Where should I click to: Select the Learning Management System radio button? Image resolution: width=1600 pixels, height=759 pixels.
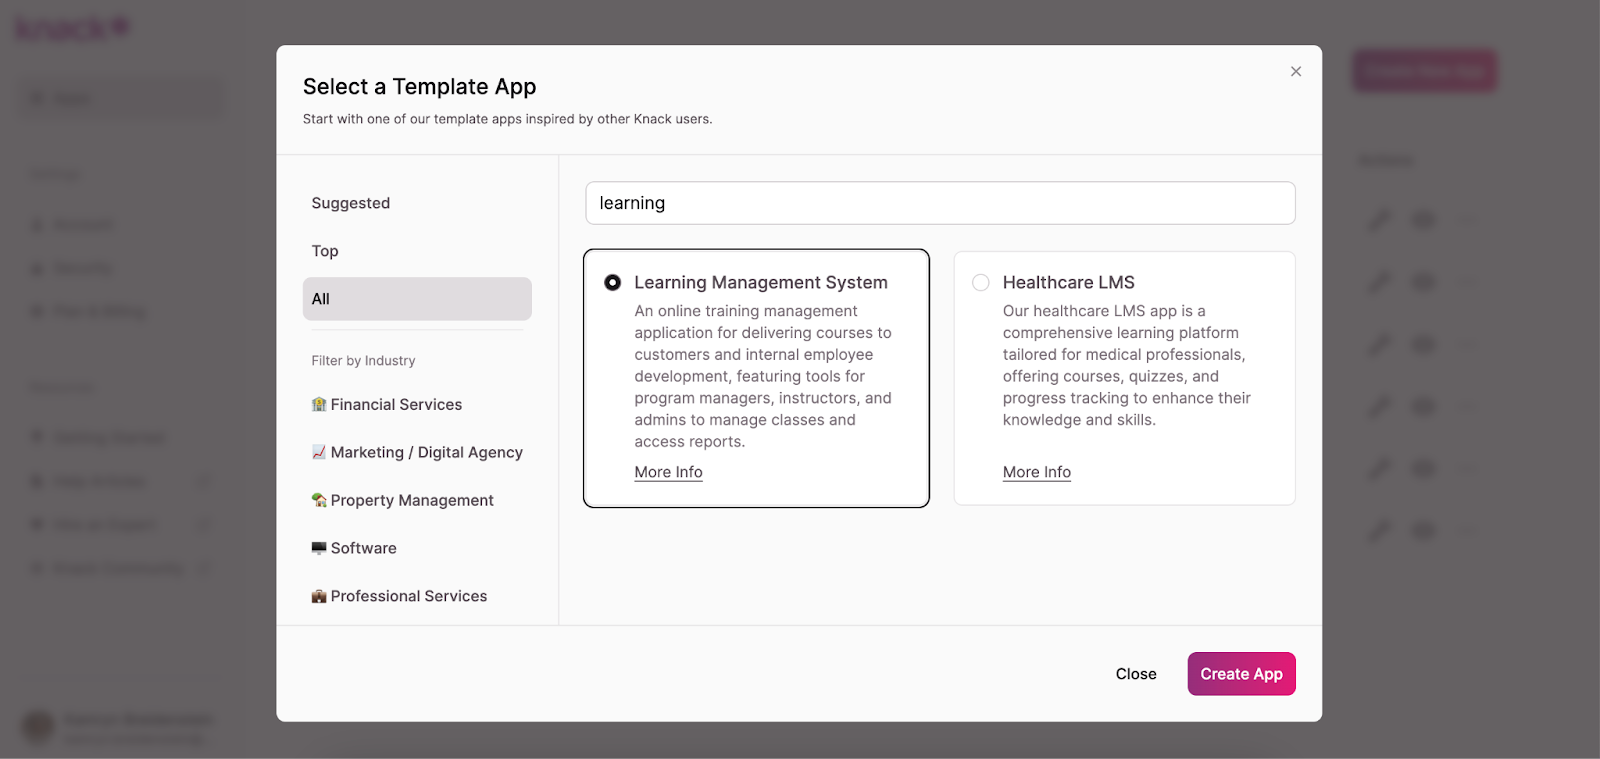coord(613,283)
